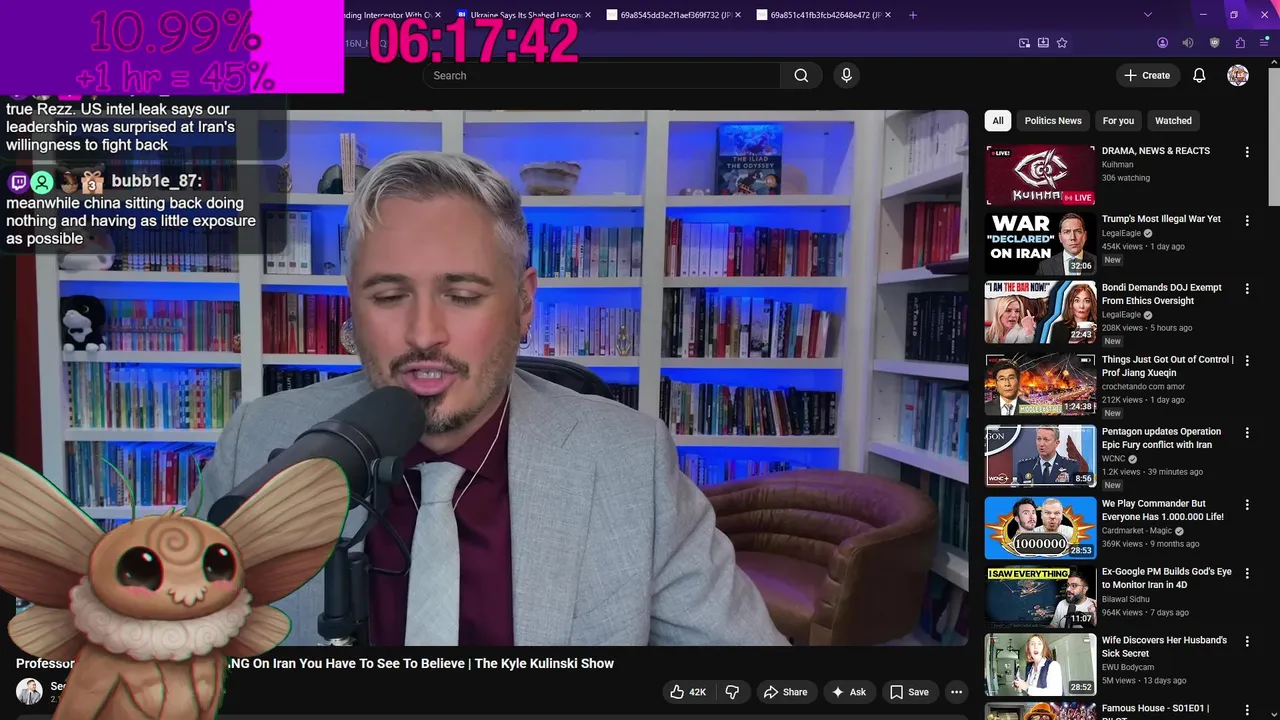Open options for Trump's Most Illegal War Yet
Screen dimensions: 1280x720
(1247, 220)
